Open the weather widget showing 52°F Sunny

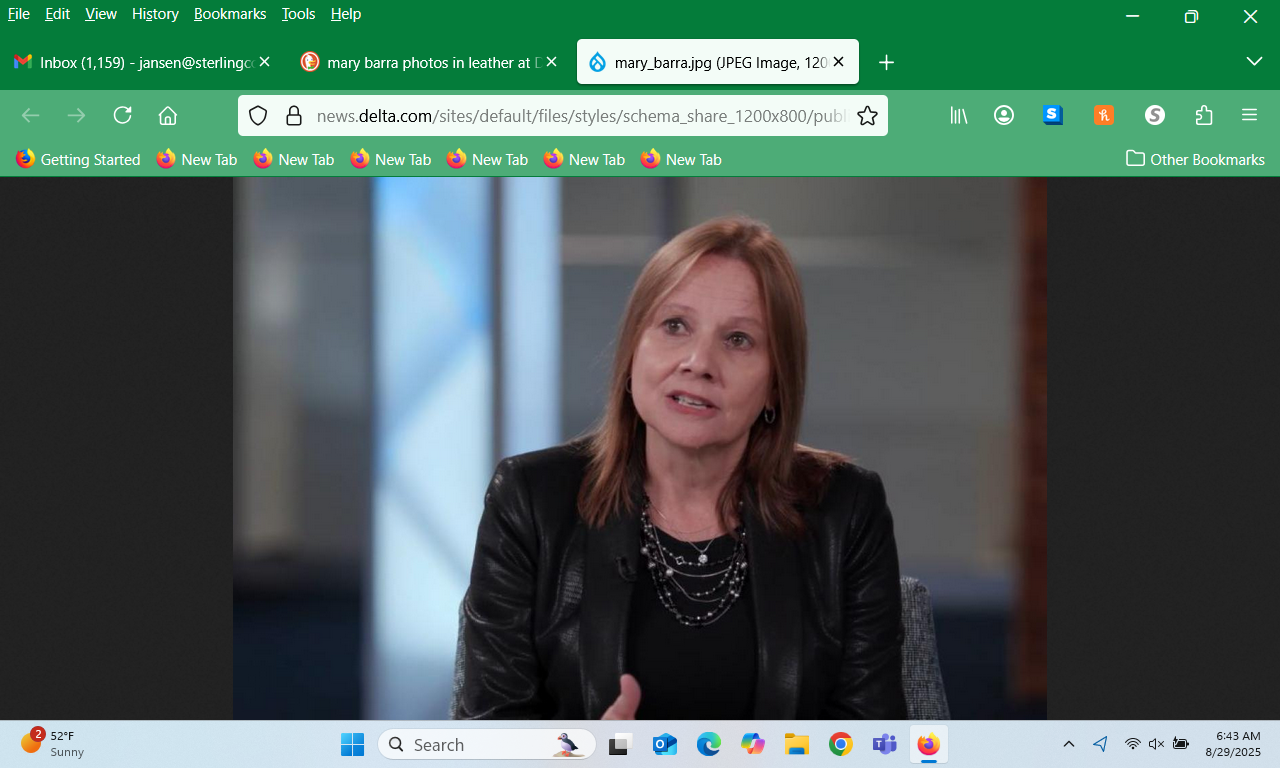pos(55,743)
